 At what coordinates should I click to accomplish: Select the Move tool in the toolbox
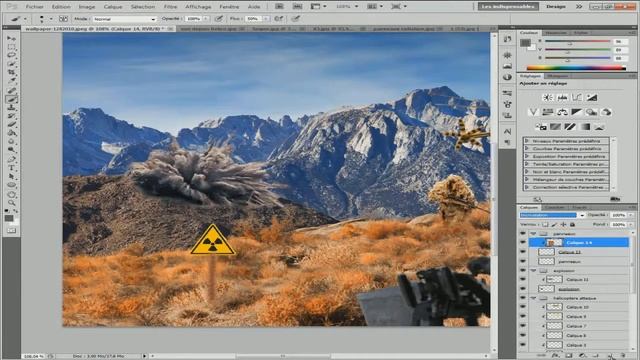[x=11, y=38]
